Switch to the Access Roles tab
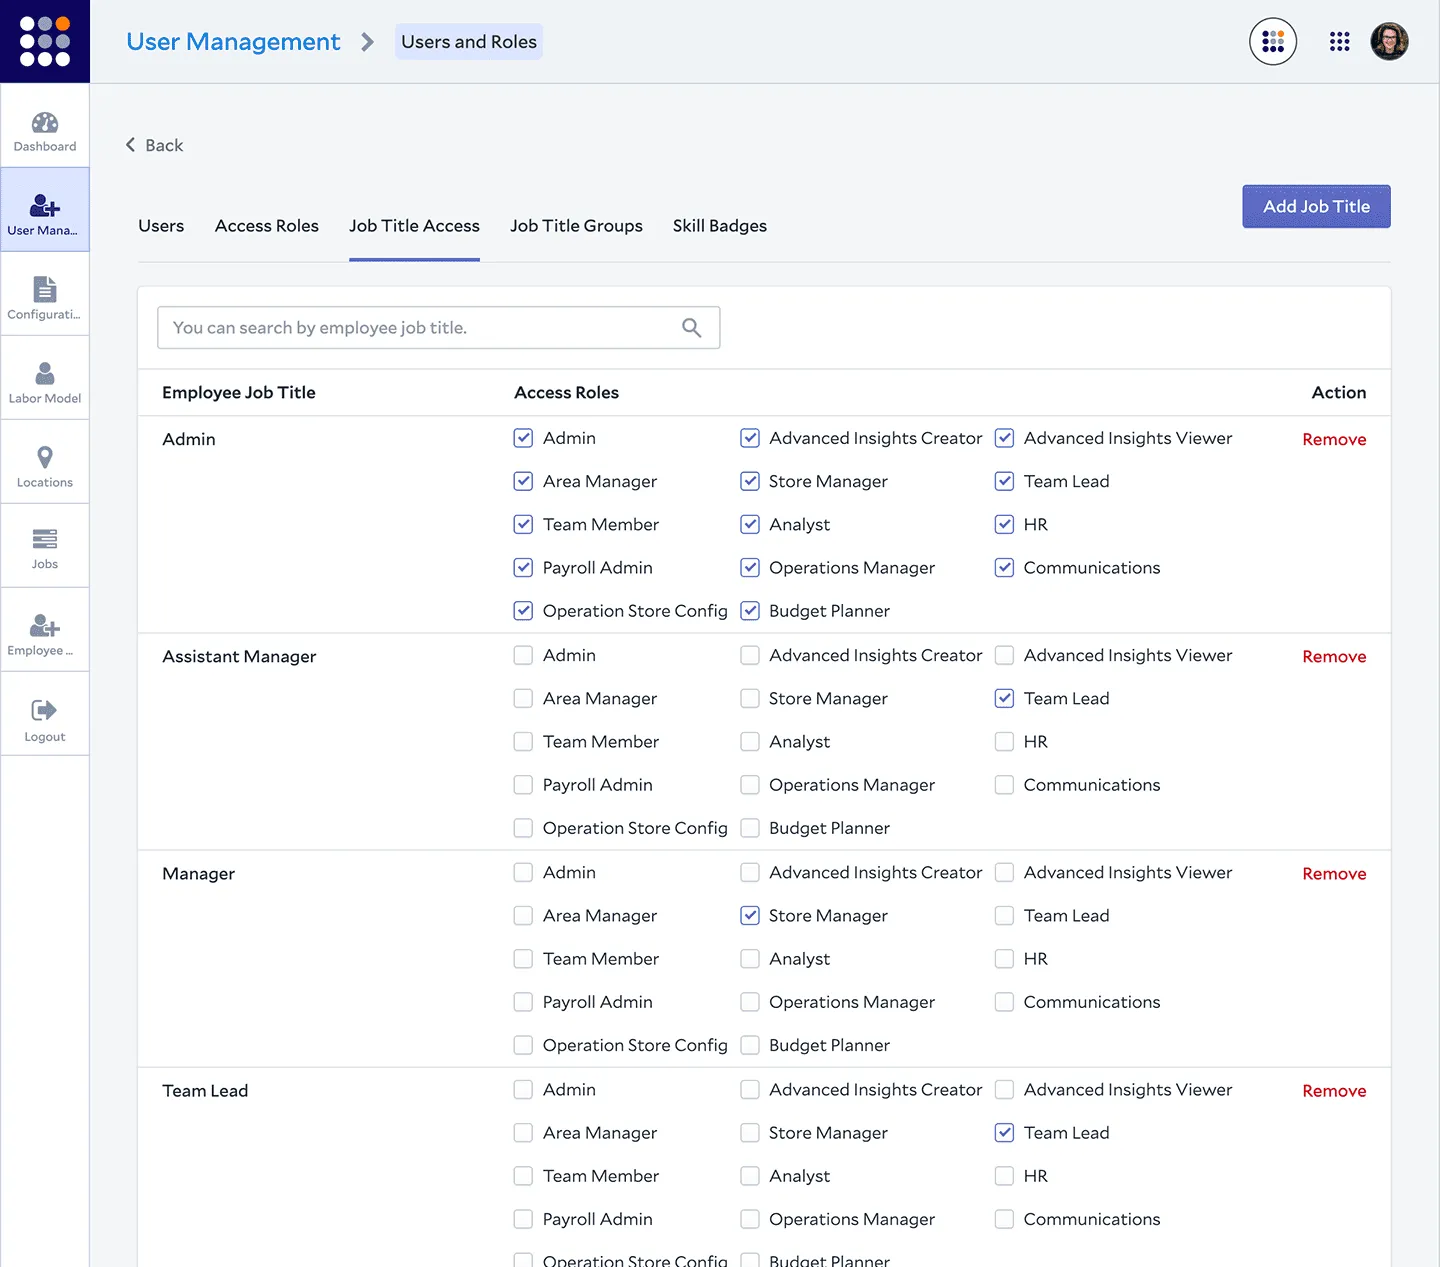The height and width of the screenshot is (1267, 1440). click(x=266, y=226)
